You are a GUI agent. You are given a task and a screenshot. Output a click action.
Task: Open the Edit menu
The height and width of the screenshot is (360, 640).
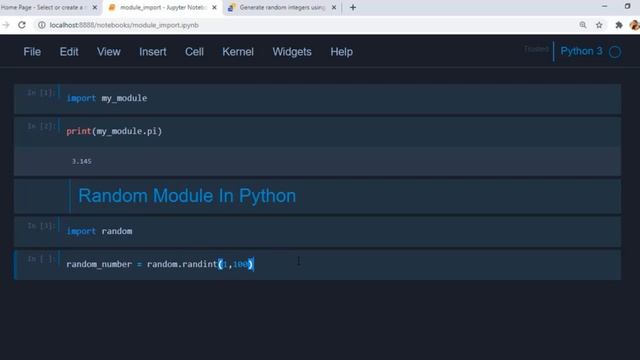(x=69, y=52)
